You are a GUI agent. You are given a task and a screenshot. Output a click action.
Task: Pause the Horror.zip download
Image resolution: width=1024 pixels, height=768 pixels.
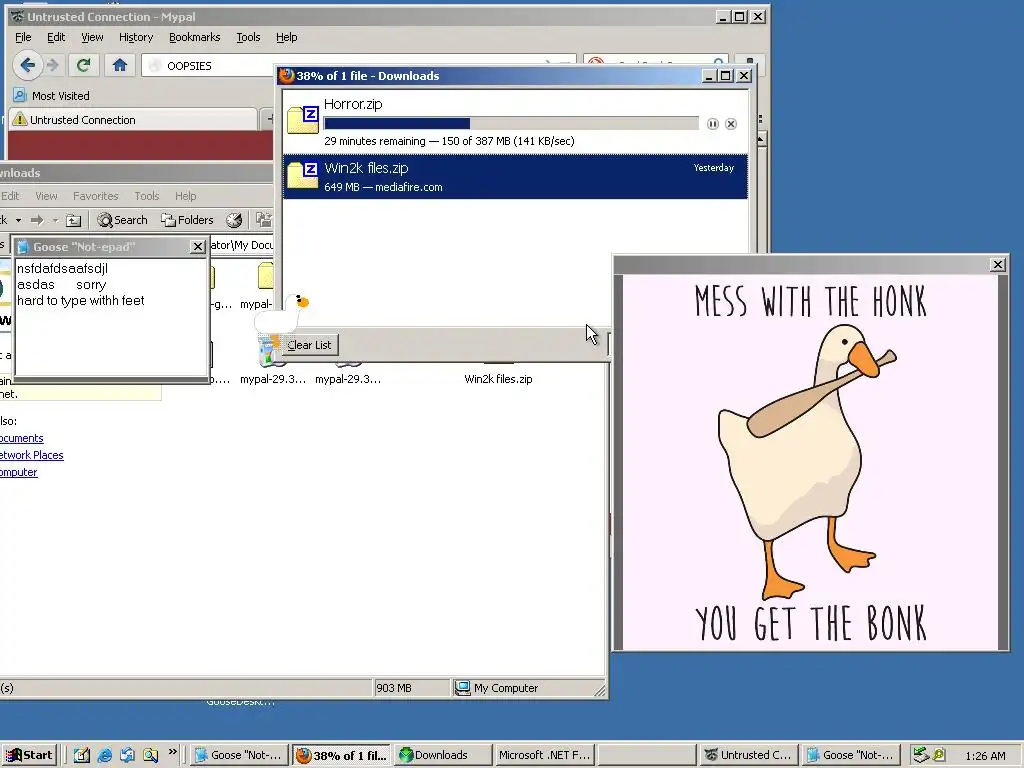click(712, 124)
